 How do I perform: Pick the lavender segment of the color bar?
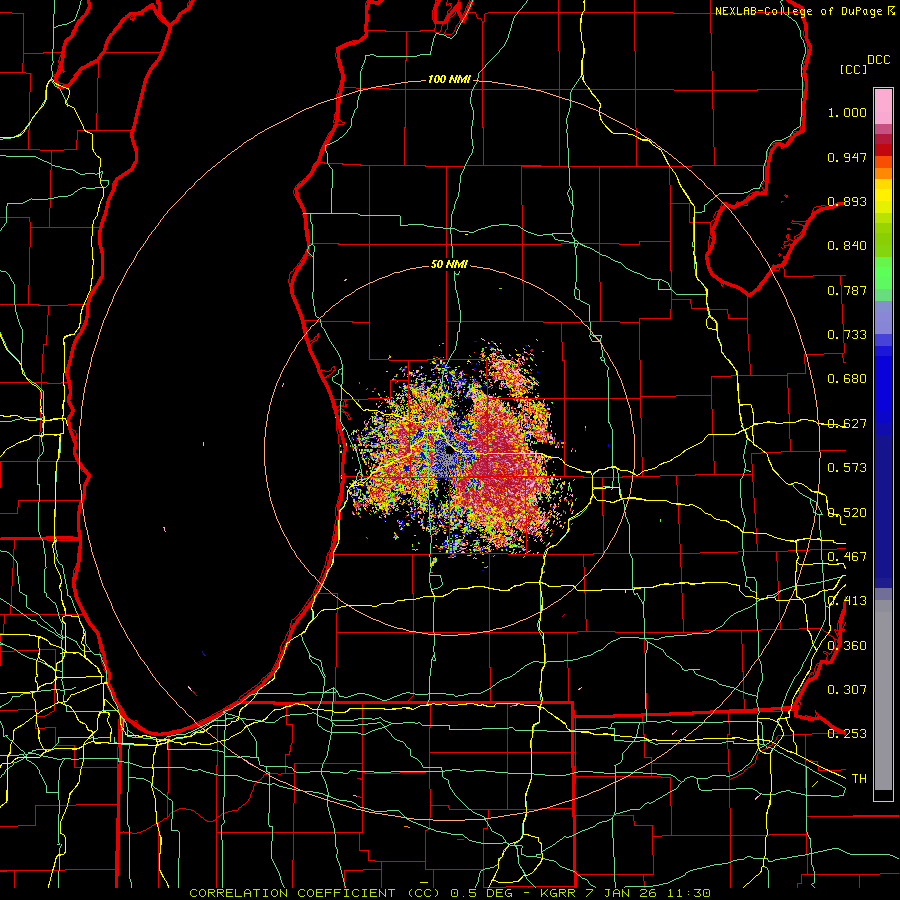click(x=883, y=317)
